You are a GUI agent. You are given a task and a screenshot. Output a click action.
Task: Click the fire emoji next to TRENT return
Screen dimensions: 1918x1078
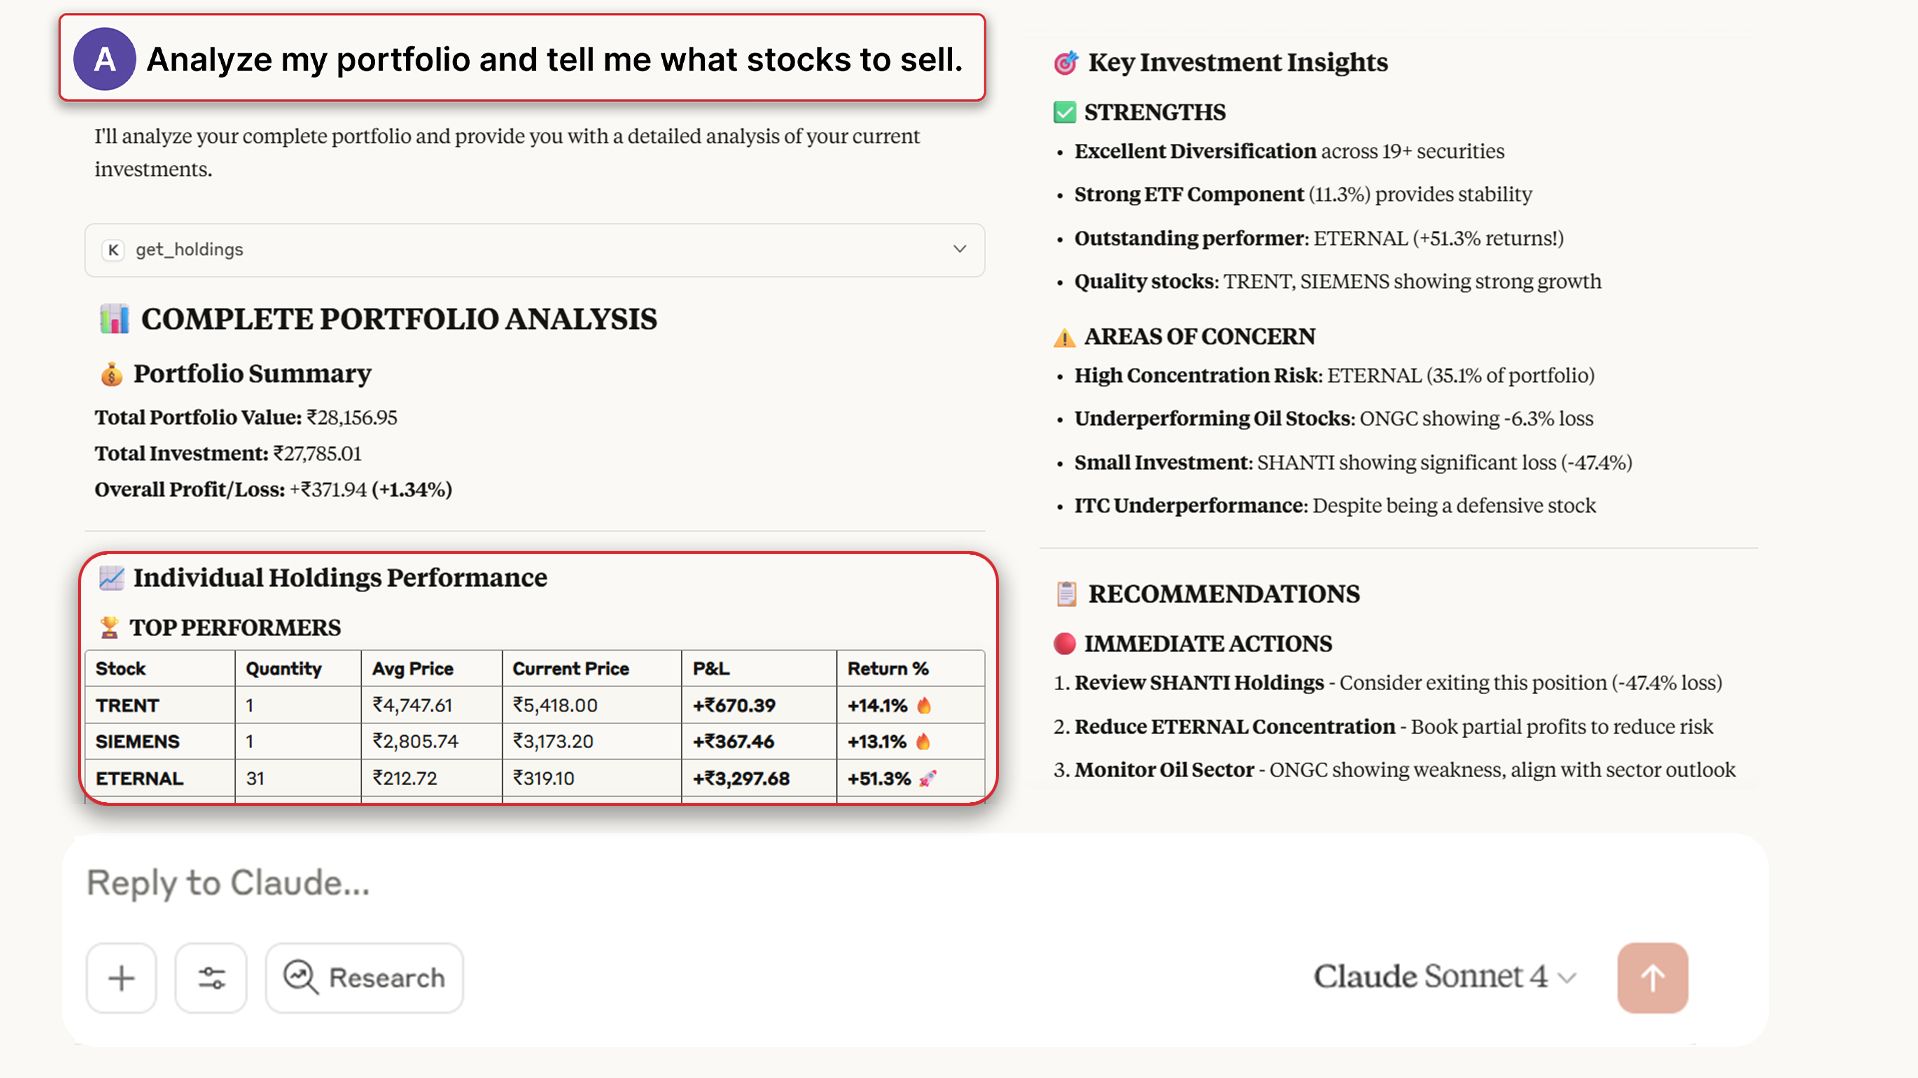tap(925, 705)
